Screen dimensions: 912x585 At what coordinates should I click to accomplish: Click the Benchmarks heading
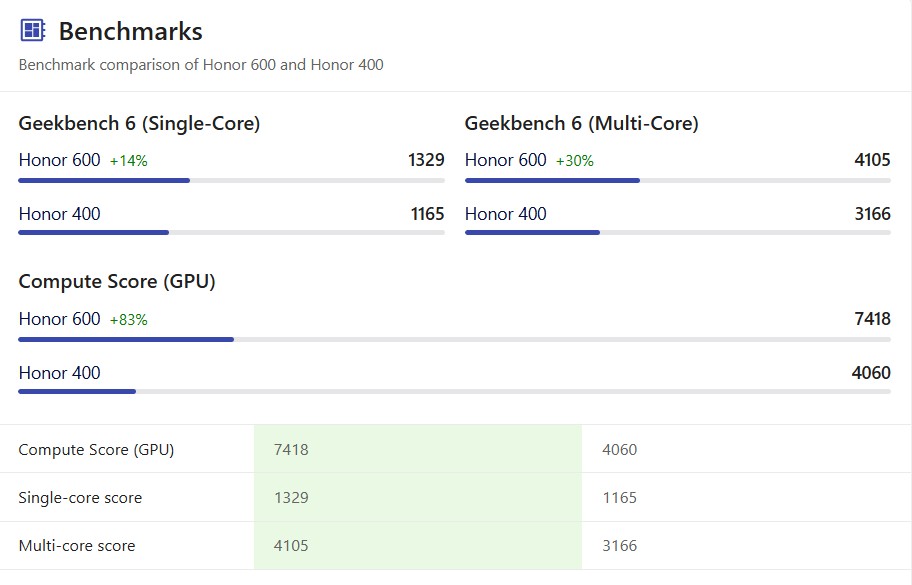pyautogui.click(x=130, y=31)
